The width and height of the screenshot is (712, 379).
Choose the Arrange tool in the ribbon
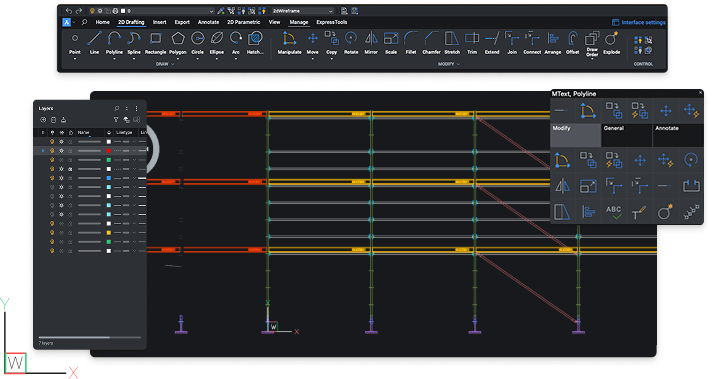[553, 43]
